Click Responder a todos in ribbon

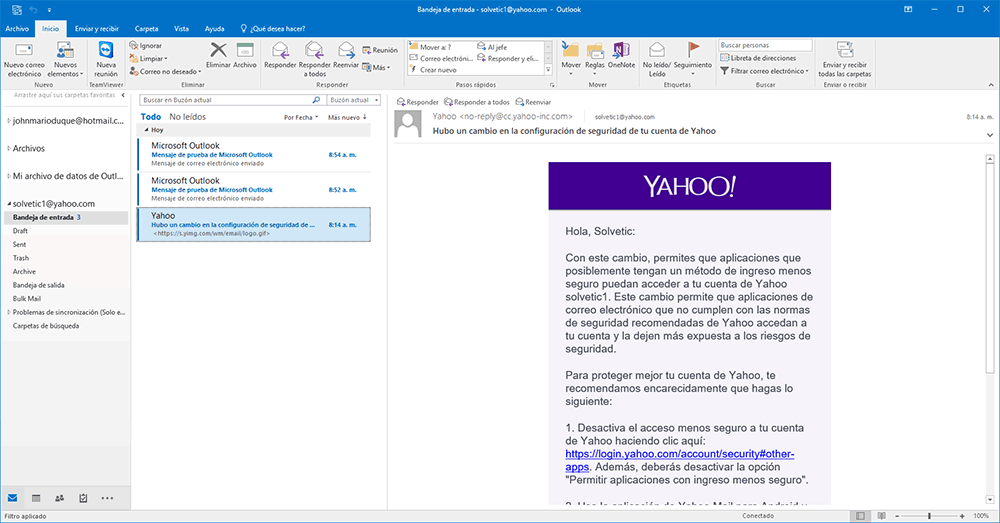coord(314,59)
